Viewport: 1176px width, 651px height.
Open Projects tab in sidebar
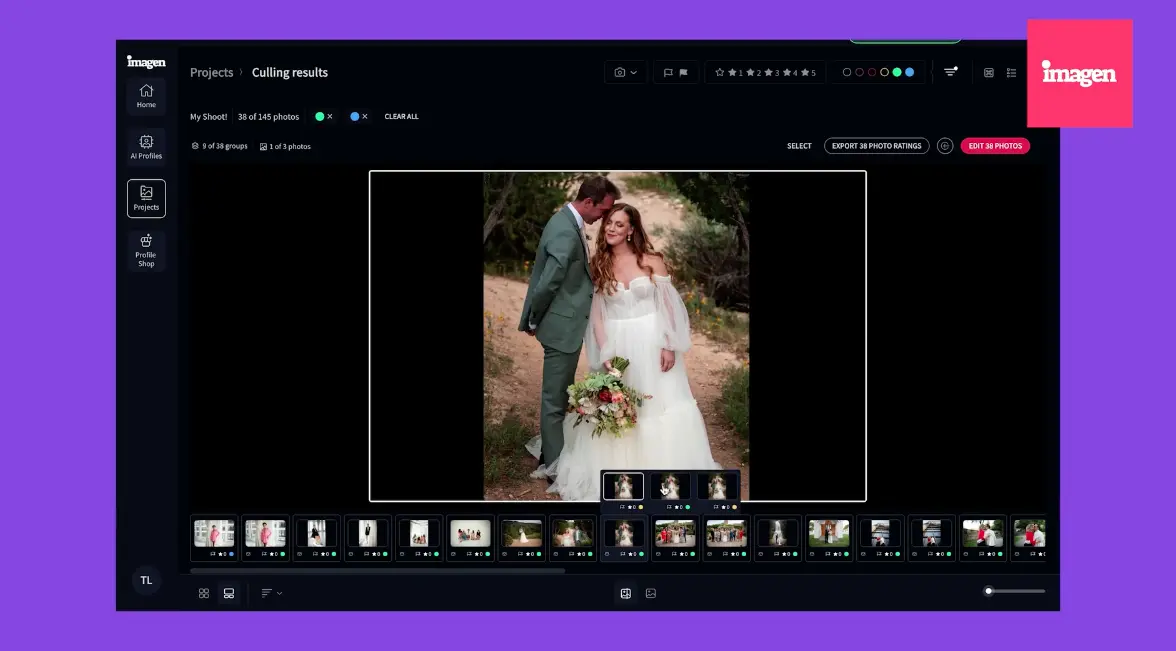click(146, 198)
